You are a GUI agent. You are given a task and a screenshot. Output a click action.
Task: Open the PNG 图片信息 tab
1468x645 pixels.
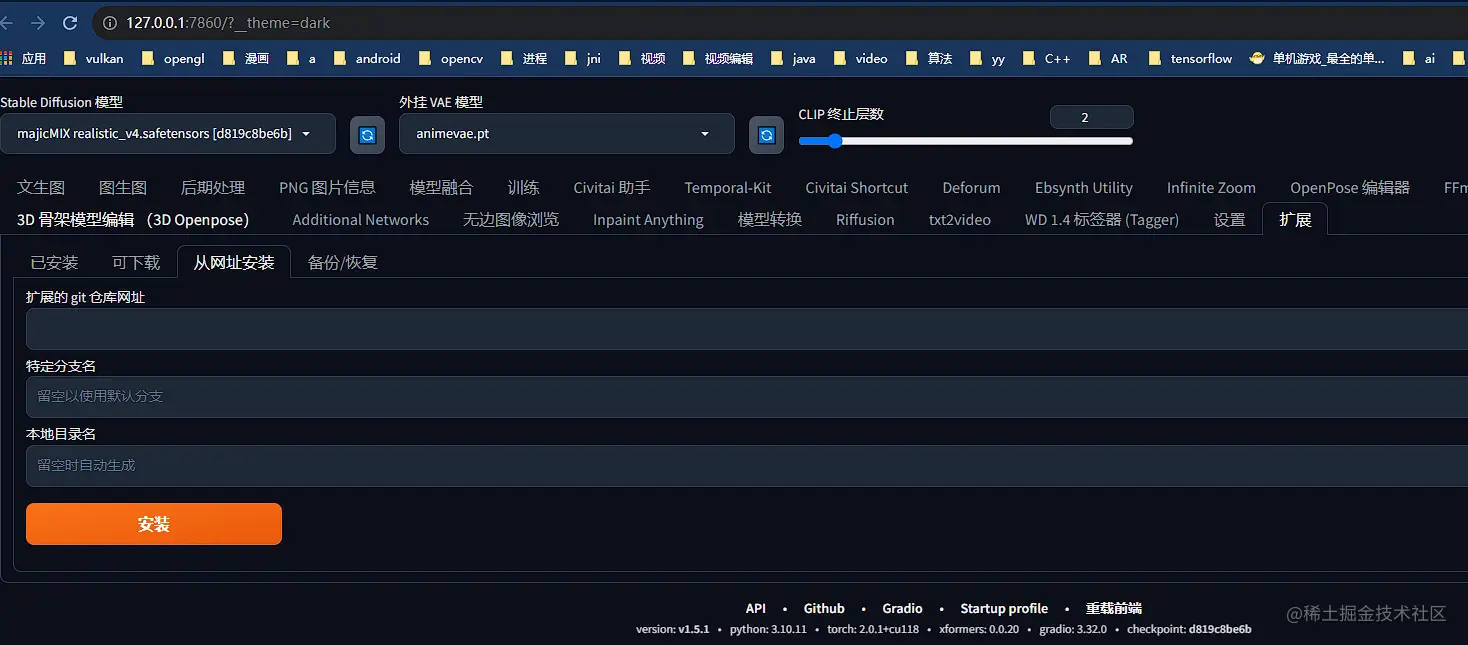point(327,188)
